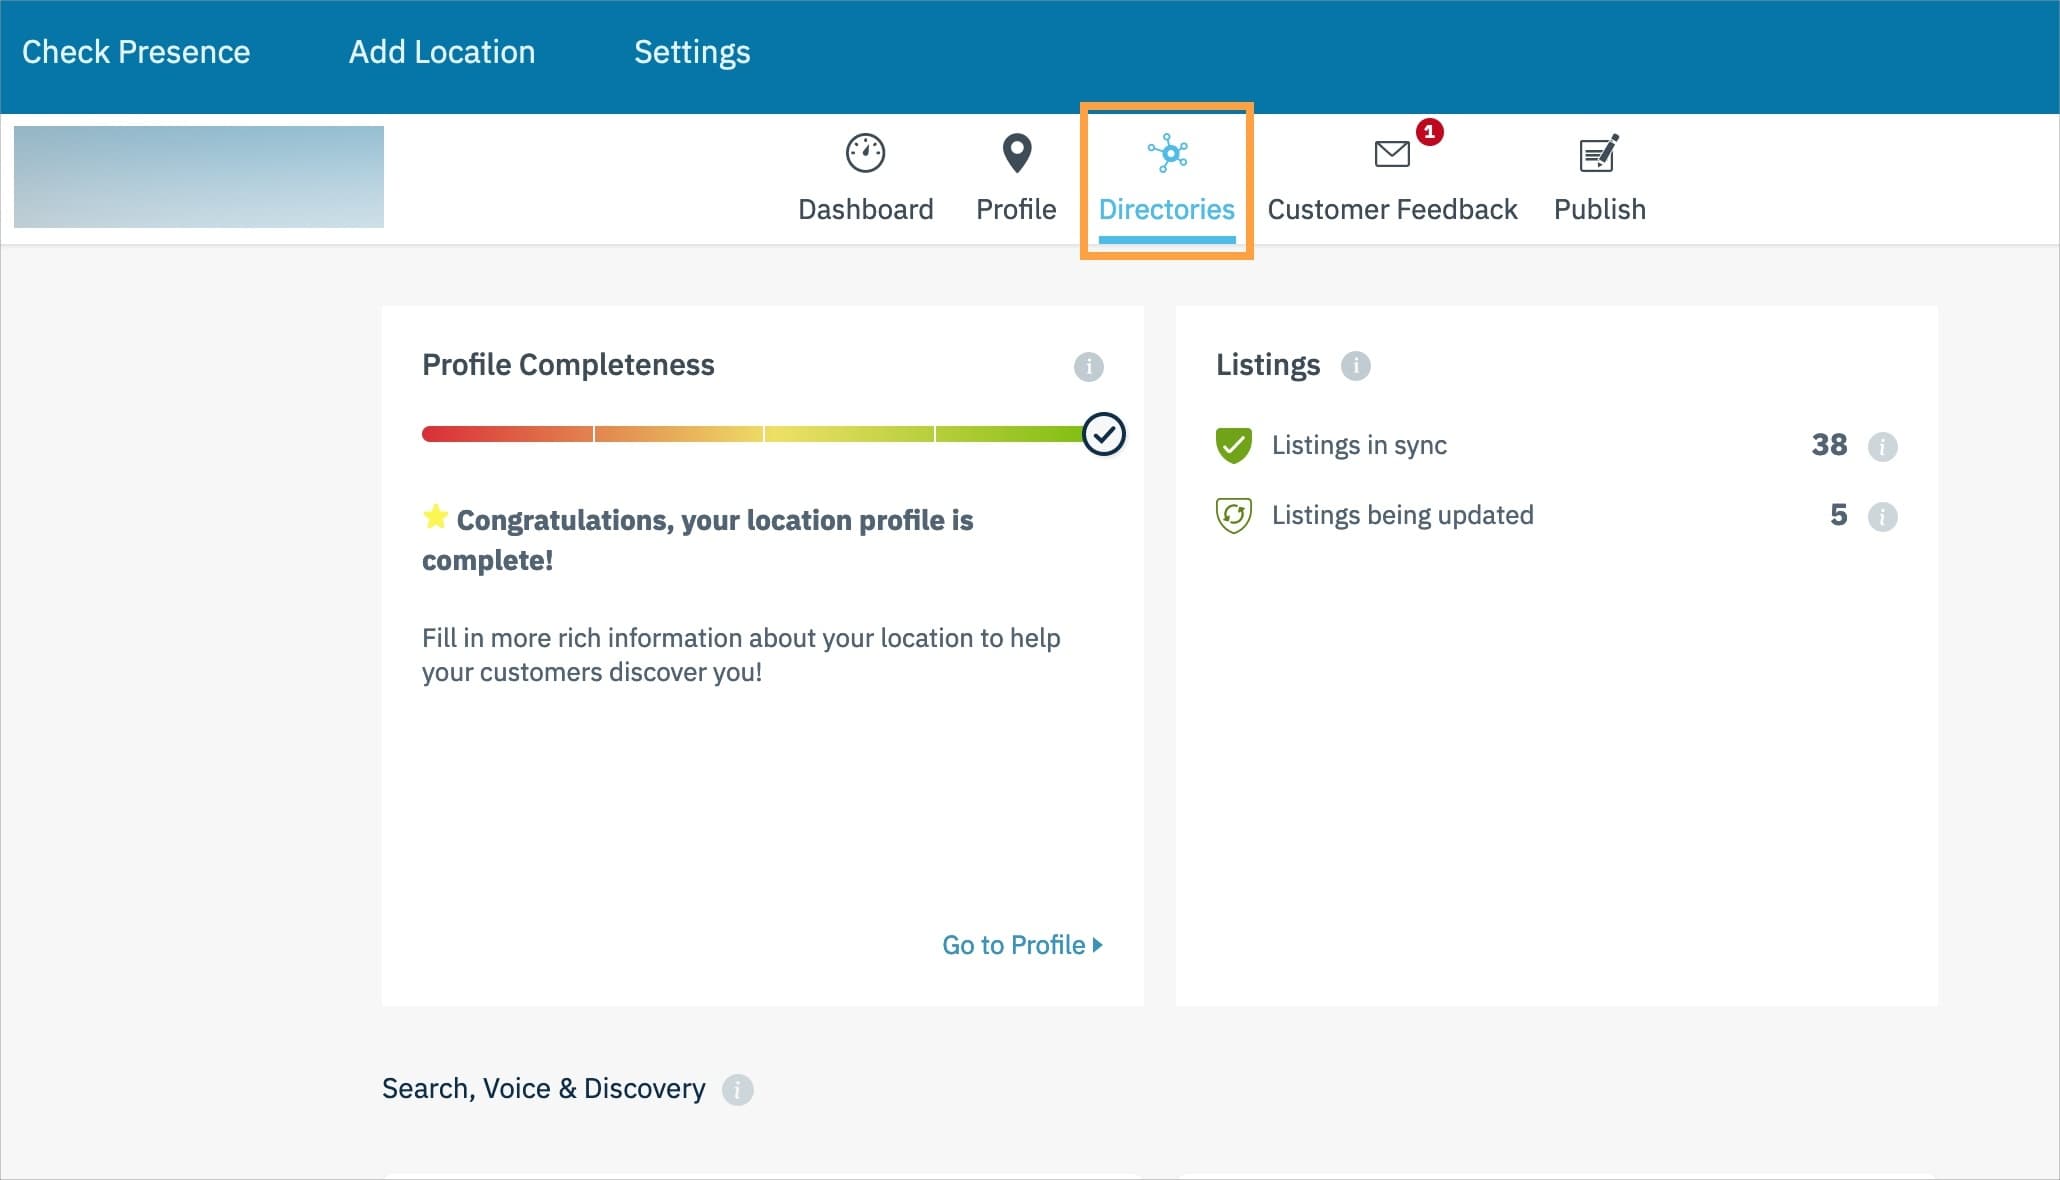The image size is (2060, 1180).
Task: Click the yellow star icon
Action: click(x=435, y=516)
